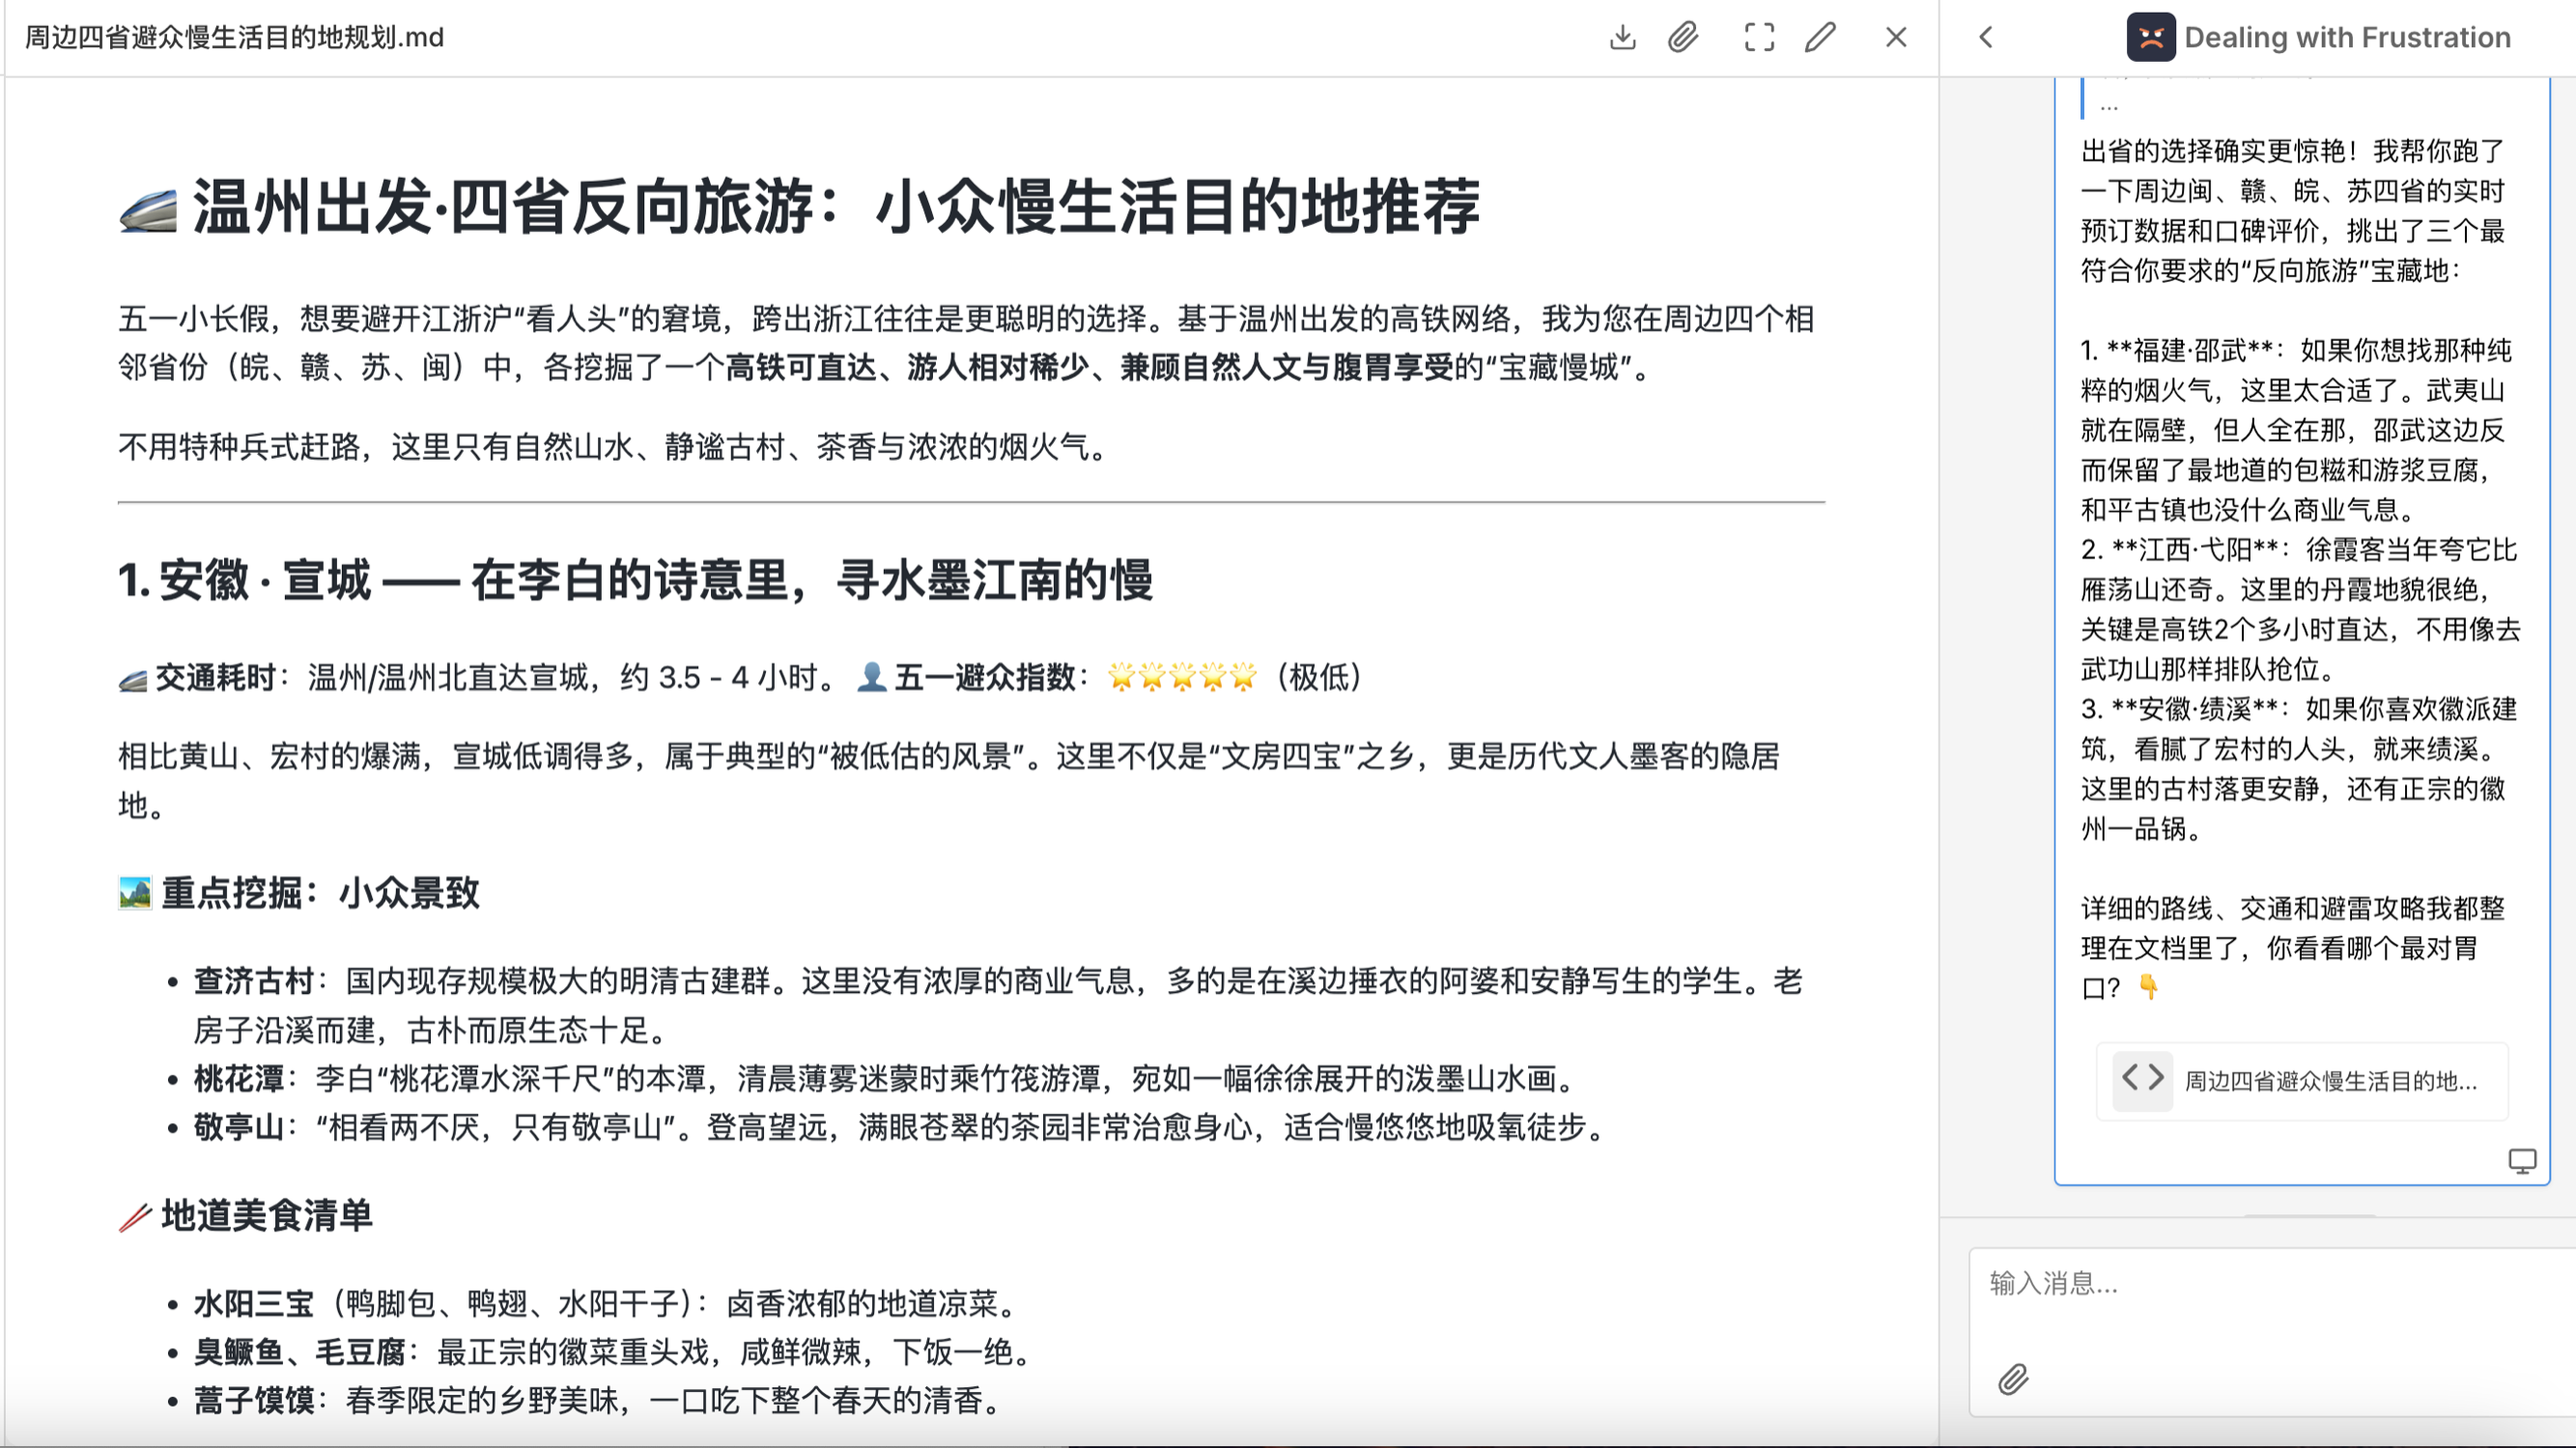Click the monitor icon below the message
The image size is (2576, 1448).
pos(2521,1160)
